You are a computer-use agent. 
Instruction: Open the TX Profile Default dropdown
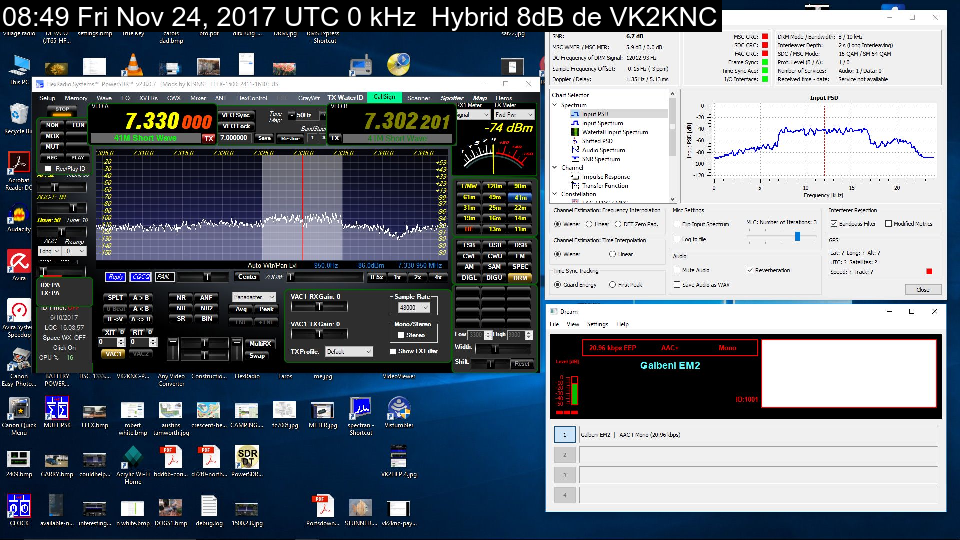pos(348,351)
